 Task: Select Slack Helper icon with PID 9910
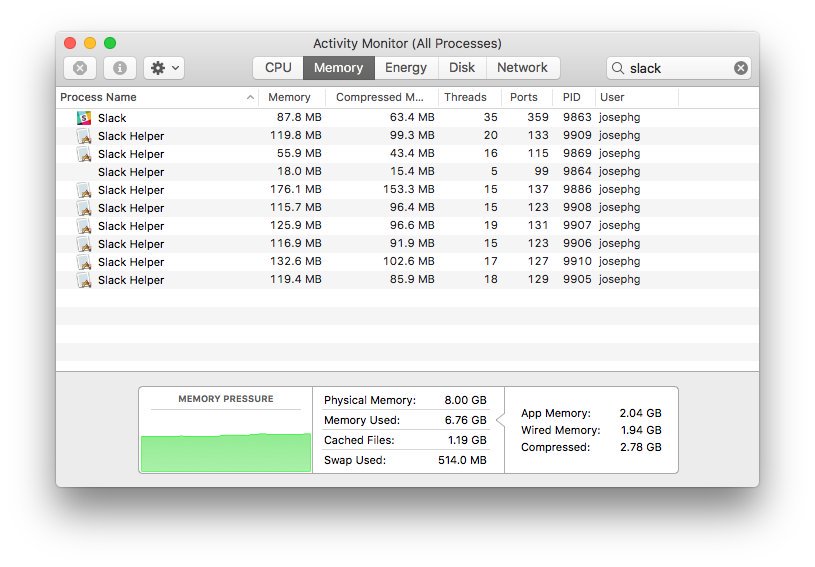(x=84, y=262)
